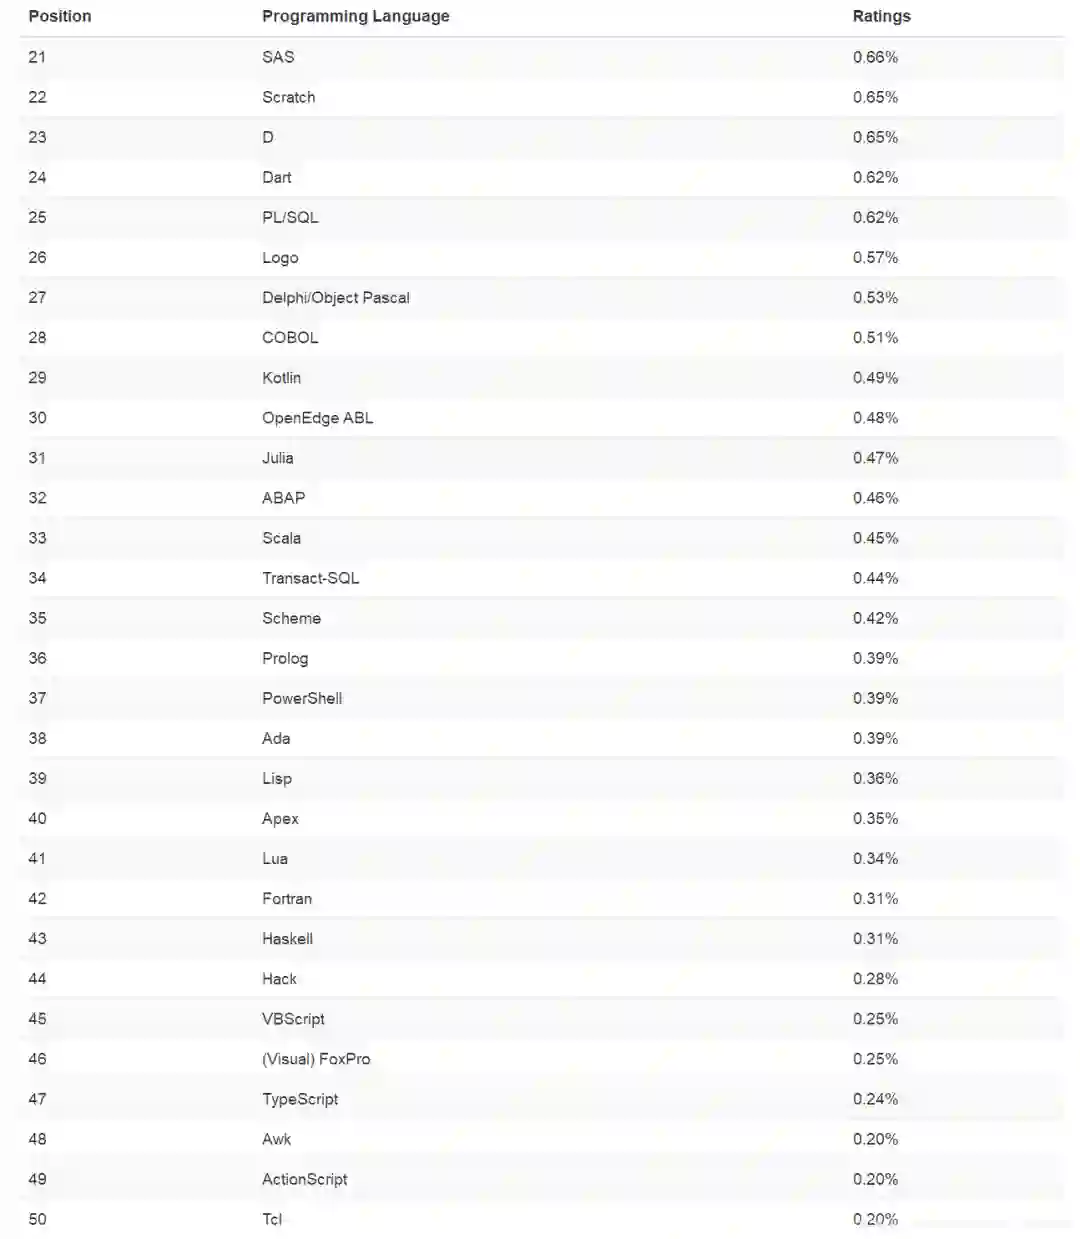Select the OpenEdge ABL entry
The width and height of the screenshot is (1080, 1239).
tap(317, 417)
